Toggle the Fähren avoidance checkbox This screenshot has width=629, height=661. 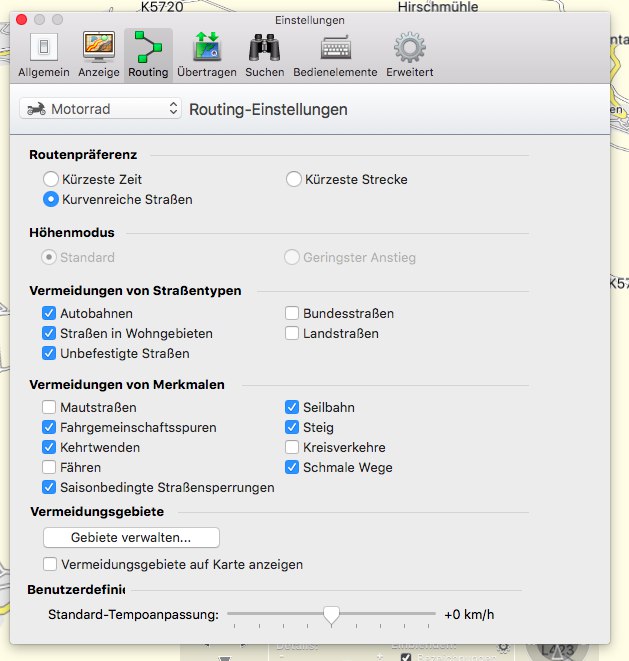pos(50,467)
